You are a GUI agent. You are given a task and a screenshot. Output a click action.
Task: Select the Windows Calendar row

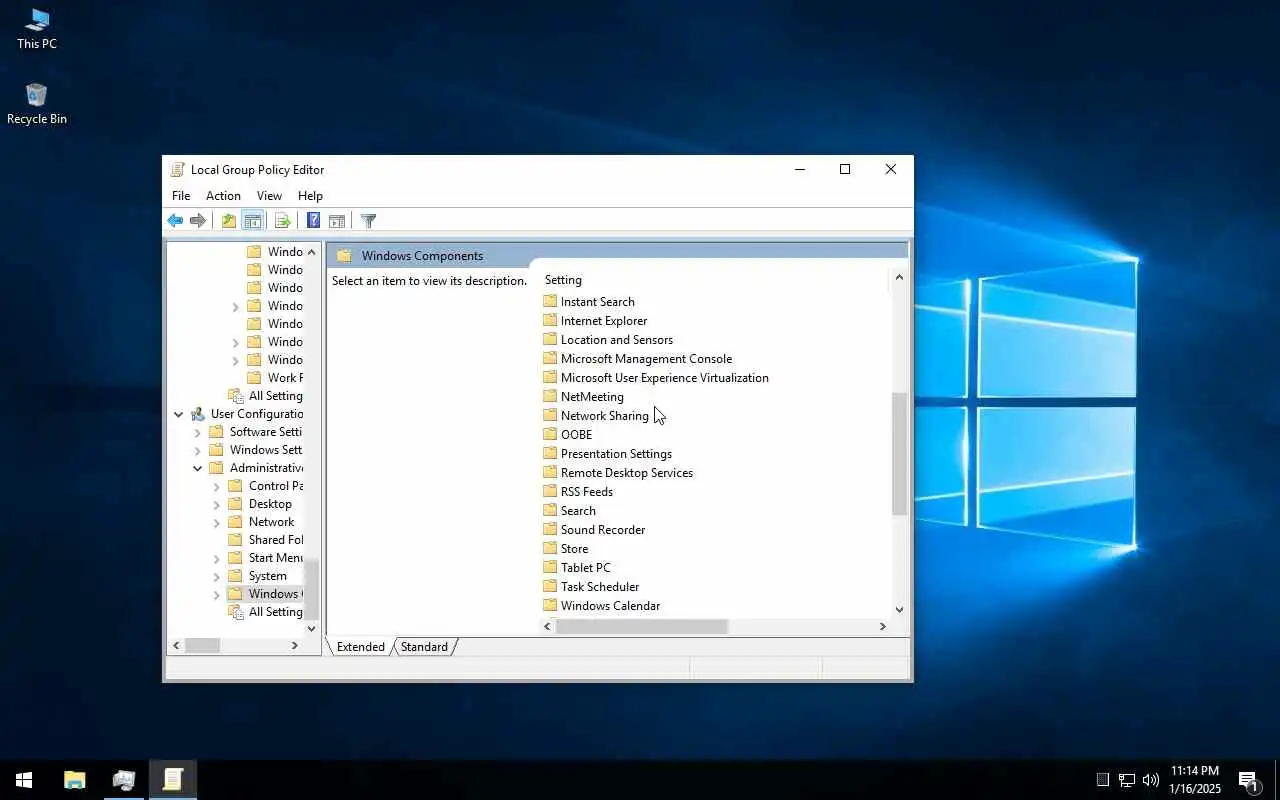[x=611, y=605]
